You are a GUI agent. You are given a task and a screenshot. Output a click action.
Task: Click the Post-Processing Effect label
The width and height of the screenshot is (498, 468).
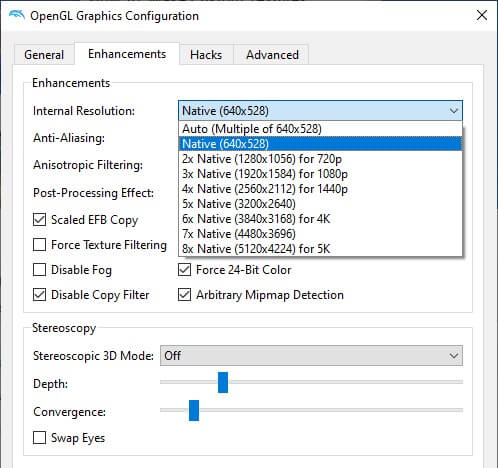[x=94, y=193]
